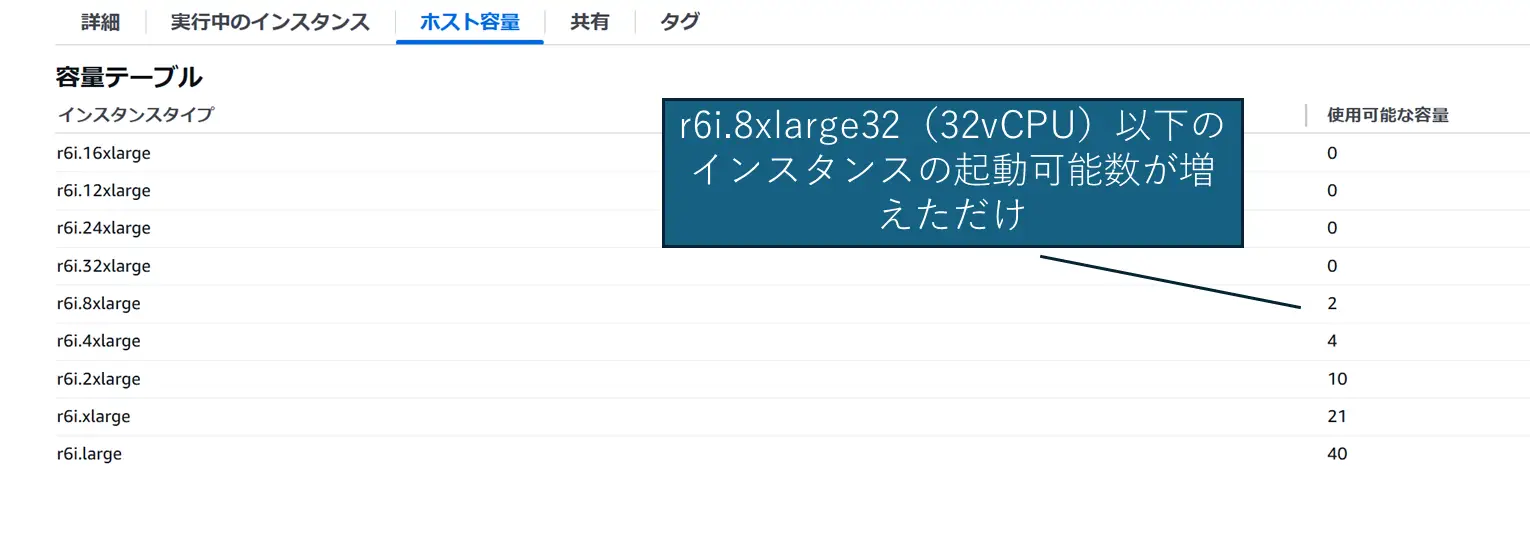Select the r6i.xlarge row label
Viewport: 1530px width, 541px height.
(94, 416)
